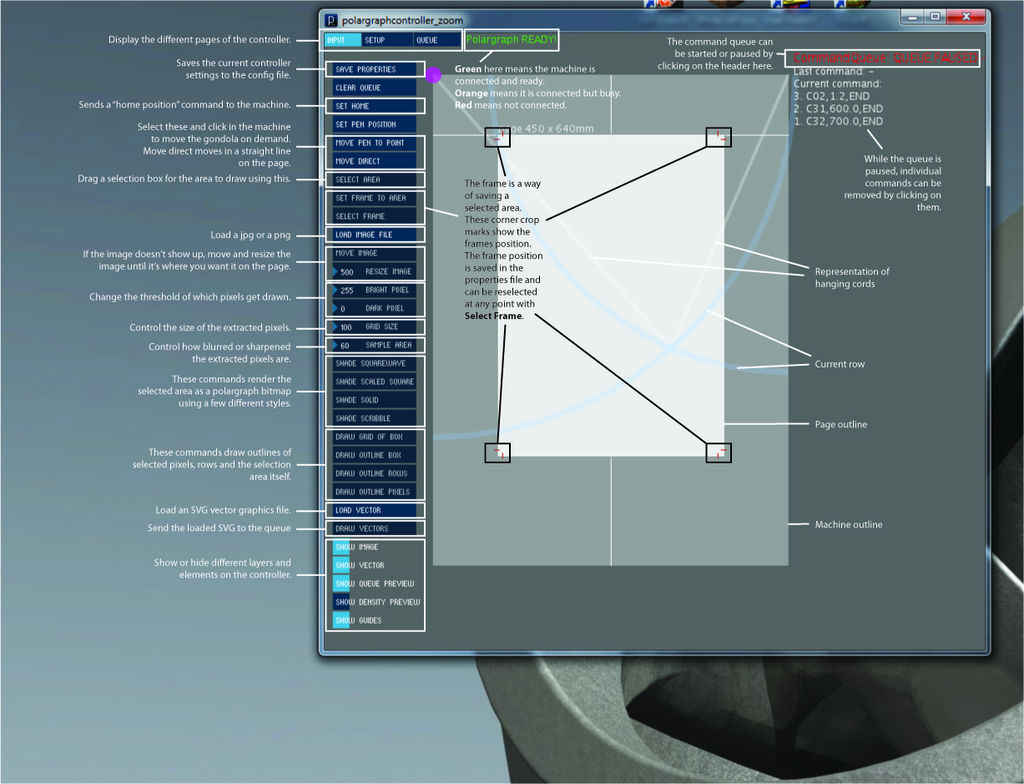1024x784 pixels.
Task: Toggle SHOW QUEUE PREVIEW
Action: click(x=342, y=583)
